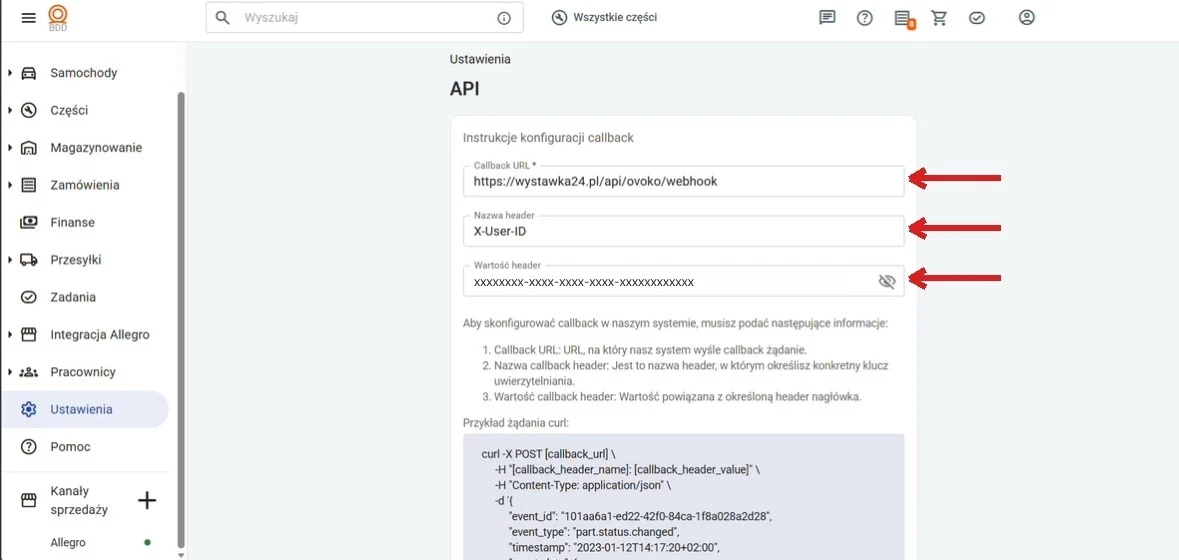Expand the Pracownicy menu arrow

point(10,372)
